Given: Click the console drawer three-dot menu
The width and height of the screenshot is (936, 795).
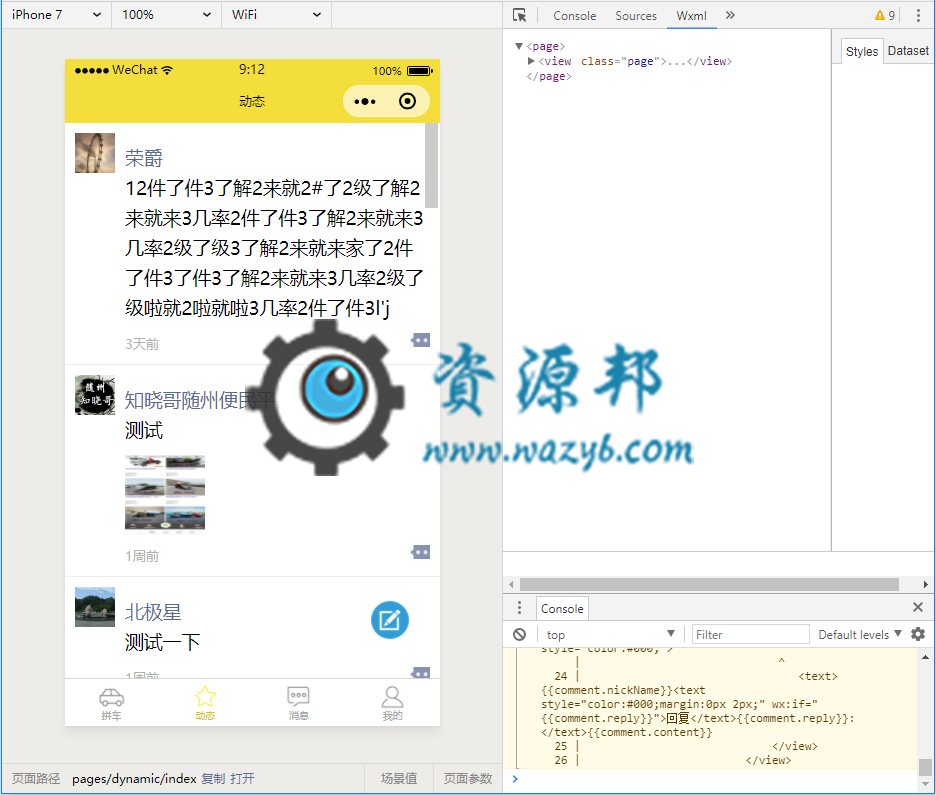Looking at the screenshot, I should 519,608.
